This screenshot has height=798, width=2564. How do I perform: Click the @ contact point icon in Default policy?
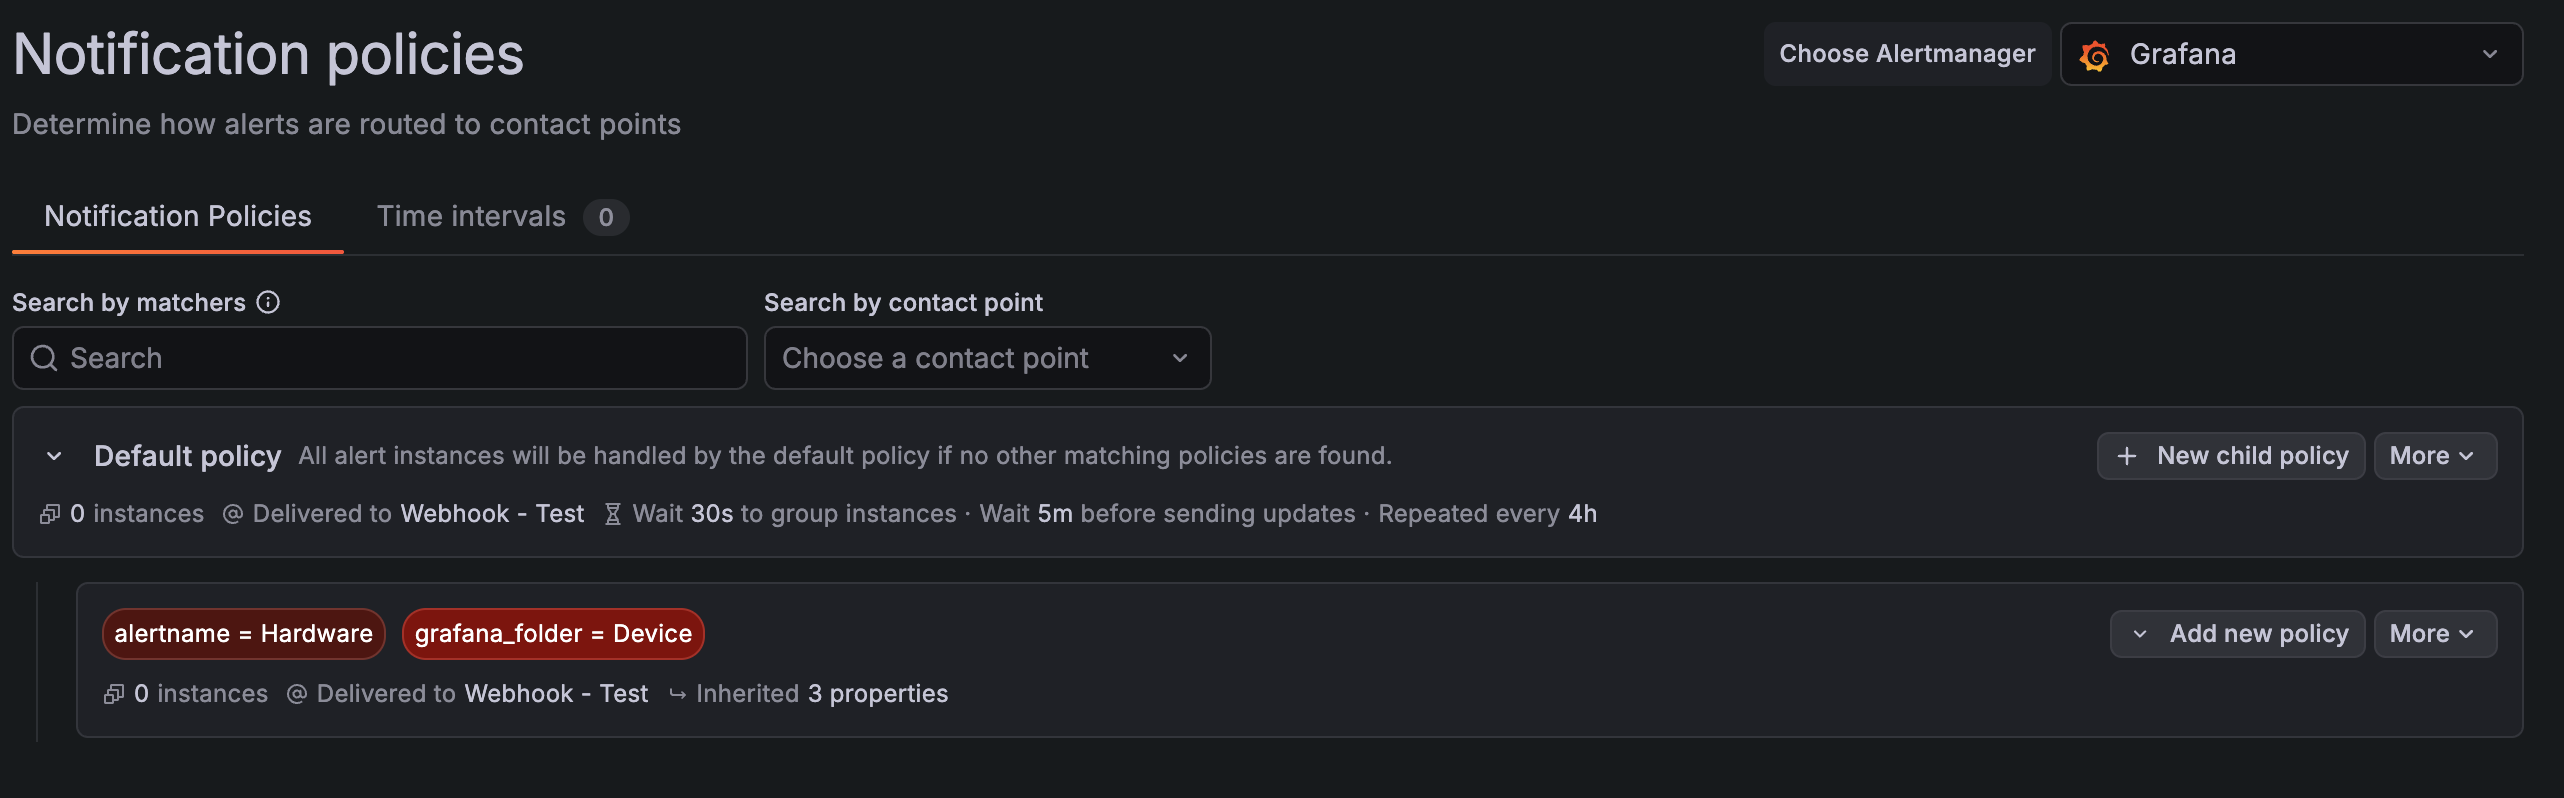pos(232,514)
